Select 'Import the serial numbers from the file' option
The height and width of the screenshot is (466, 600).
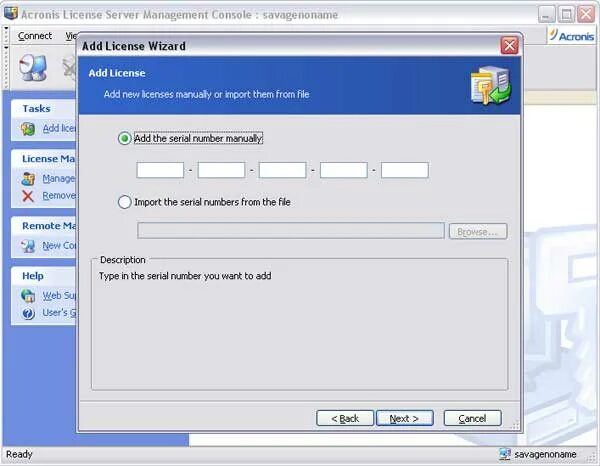coord(125,202)
